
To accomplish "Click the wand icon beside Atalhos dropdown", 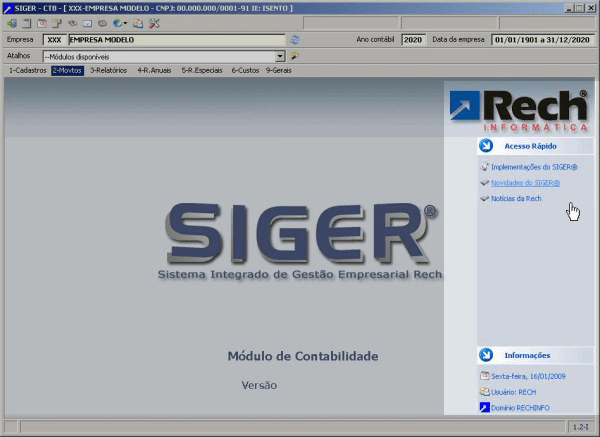I will click(294, 56).
